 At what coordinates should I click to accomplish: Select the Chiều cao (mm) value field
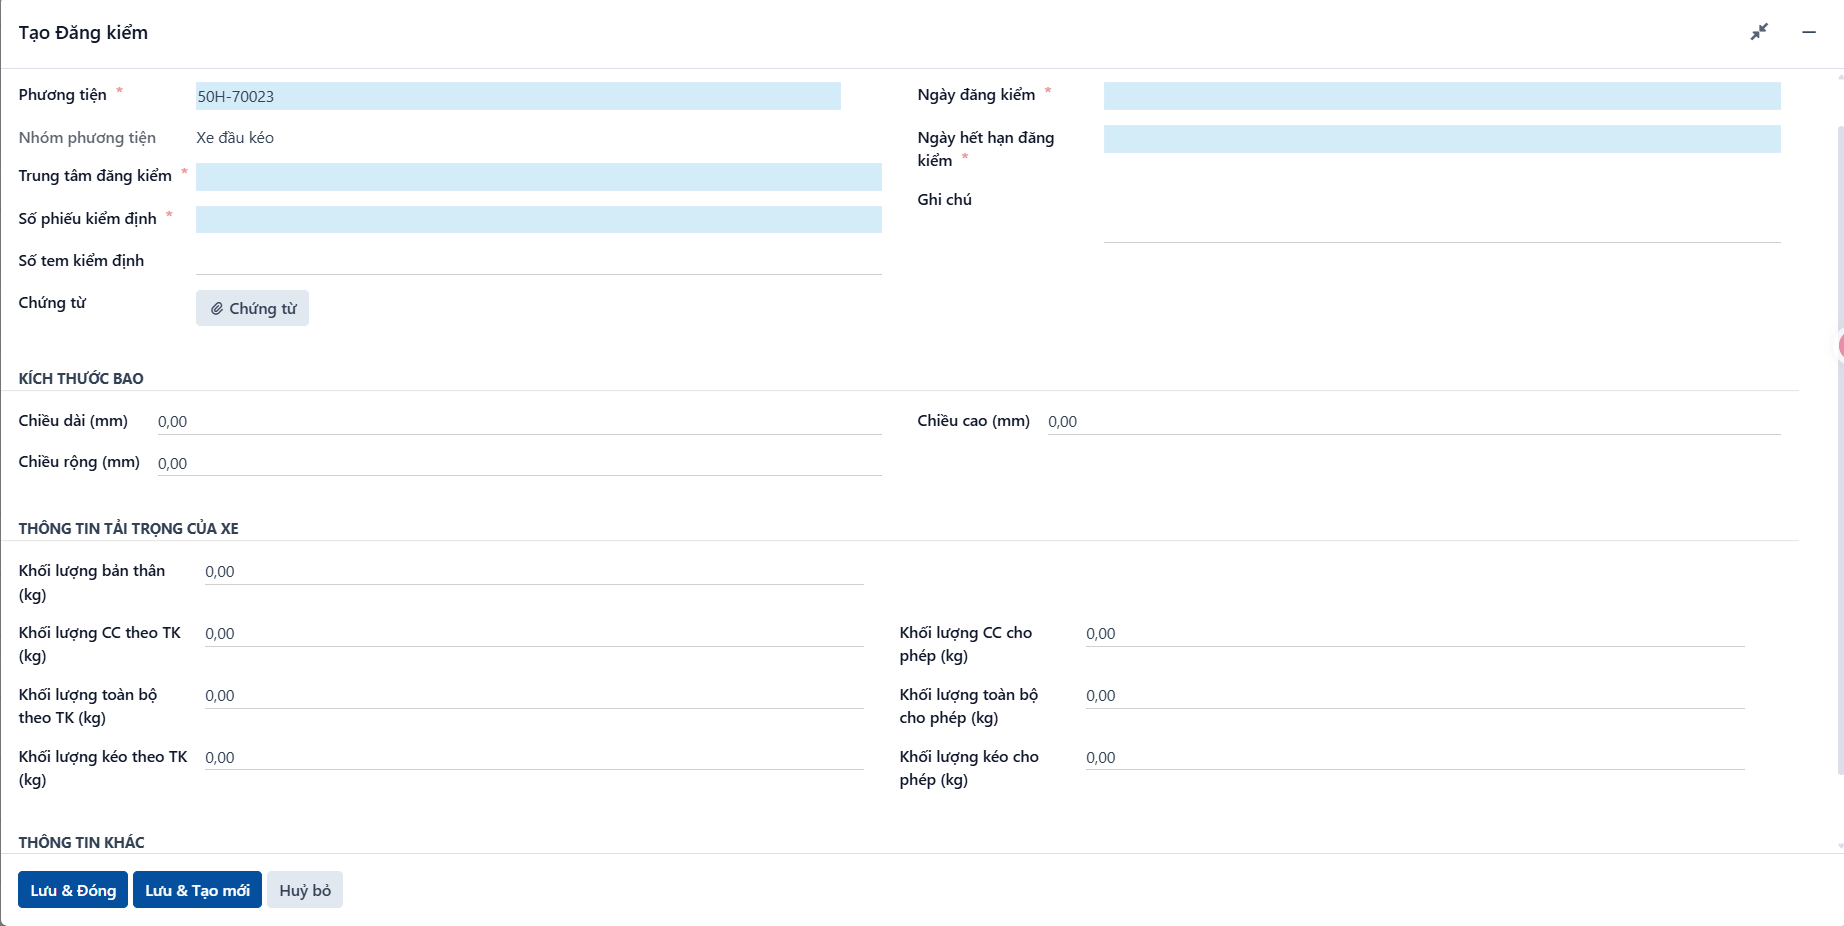coord(1414,421)
